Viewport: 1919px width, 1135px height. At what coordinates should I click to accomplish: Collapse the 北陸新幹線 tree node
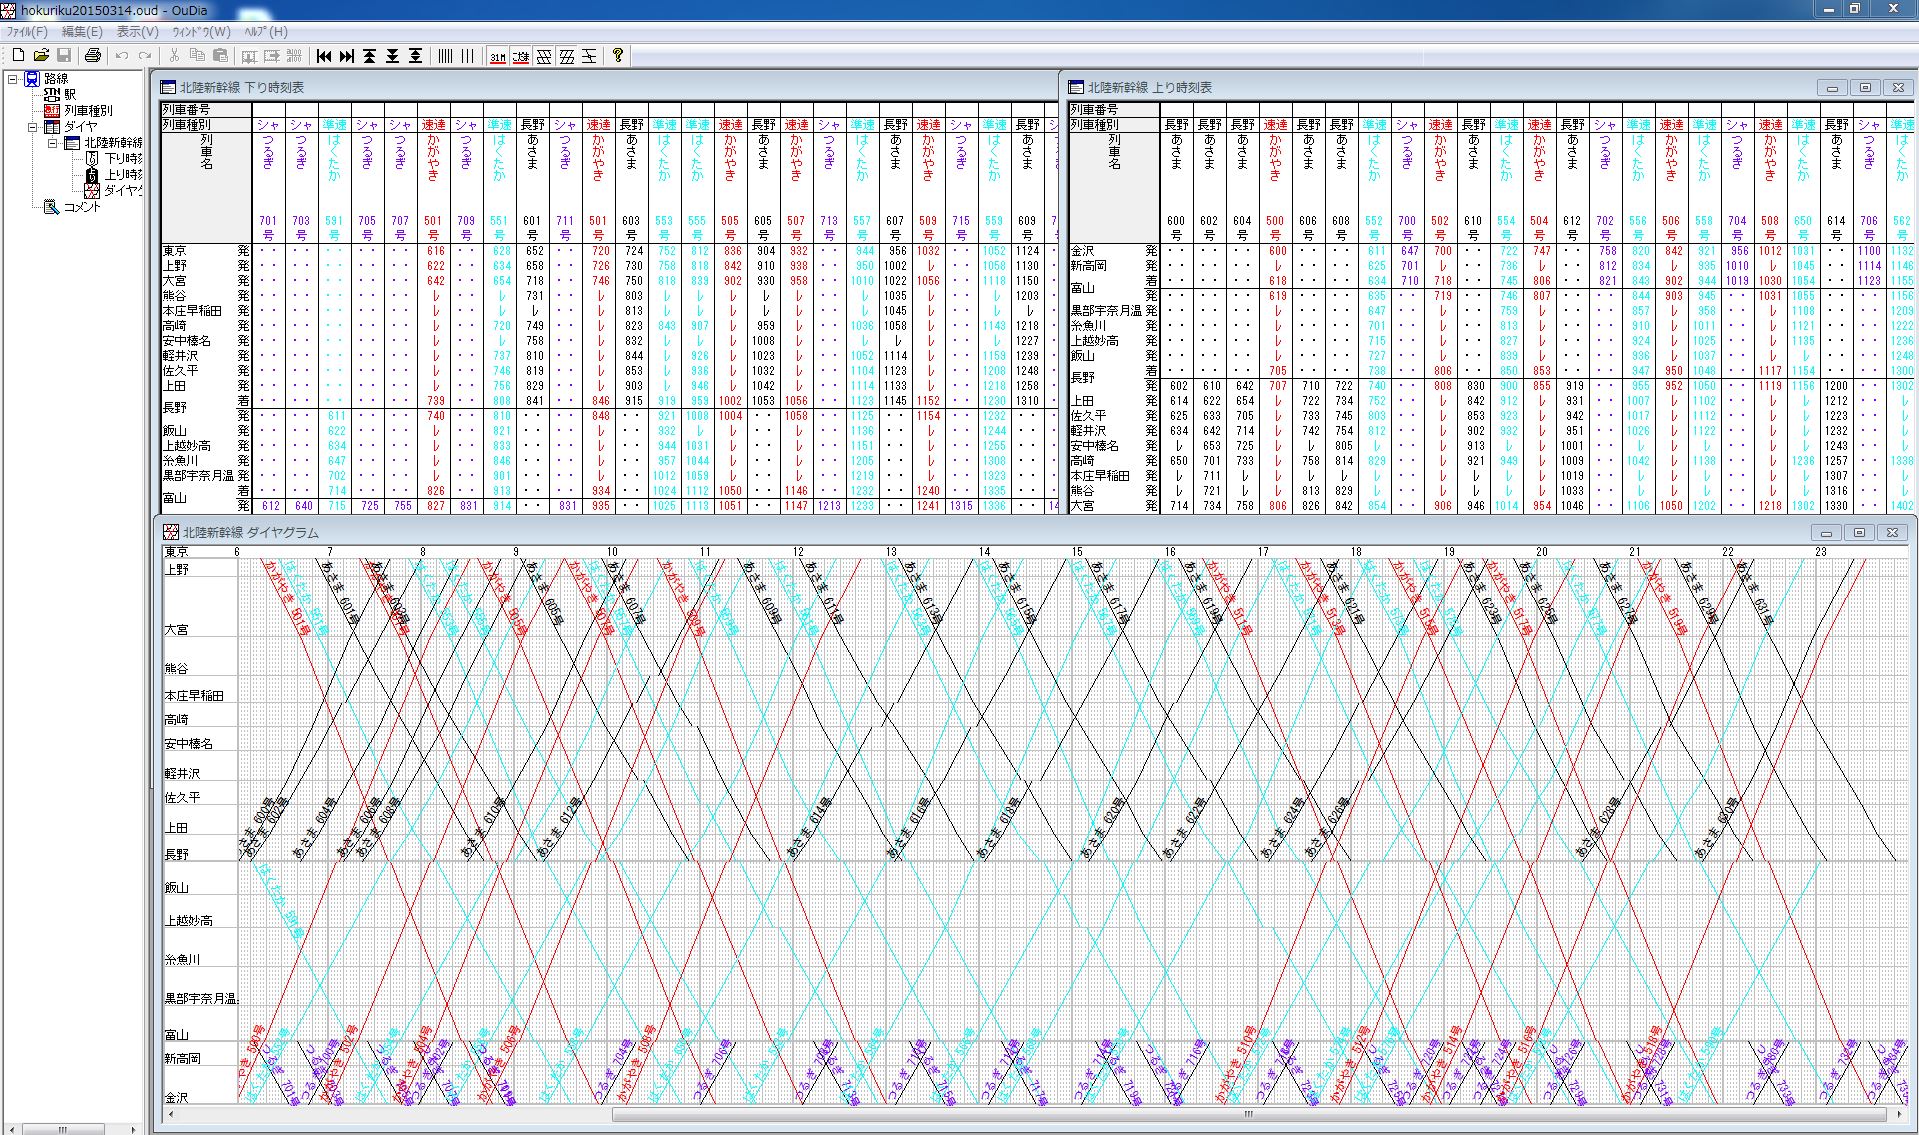(x=53, y=143)
